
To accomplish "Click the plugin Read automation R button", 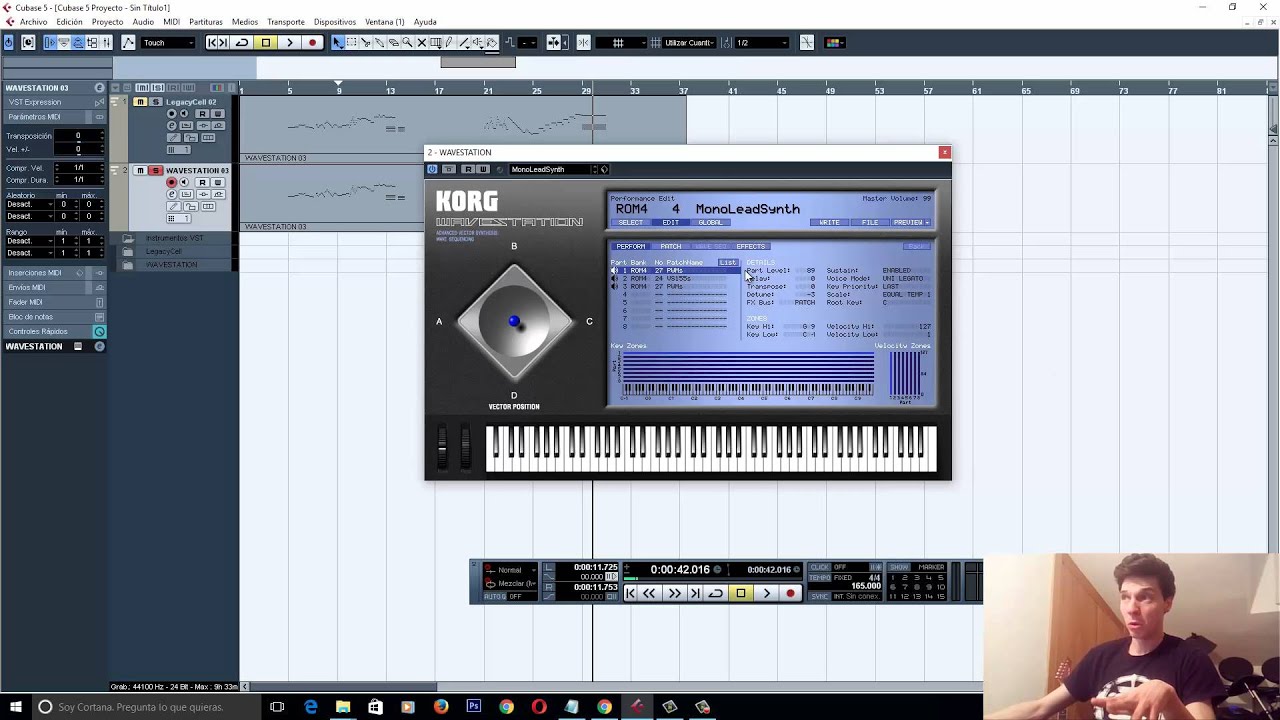I will coord(468,169).
